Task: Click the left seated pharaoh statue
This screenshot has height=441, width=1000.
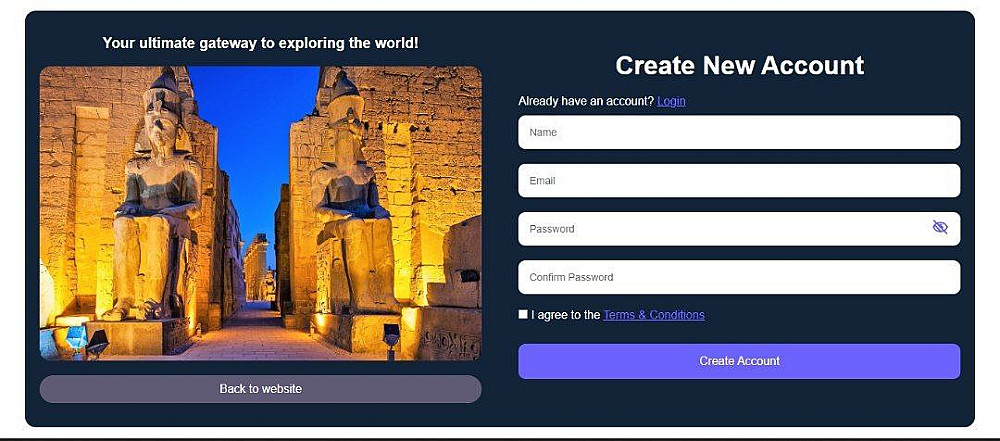Action: point(156,198)
